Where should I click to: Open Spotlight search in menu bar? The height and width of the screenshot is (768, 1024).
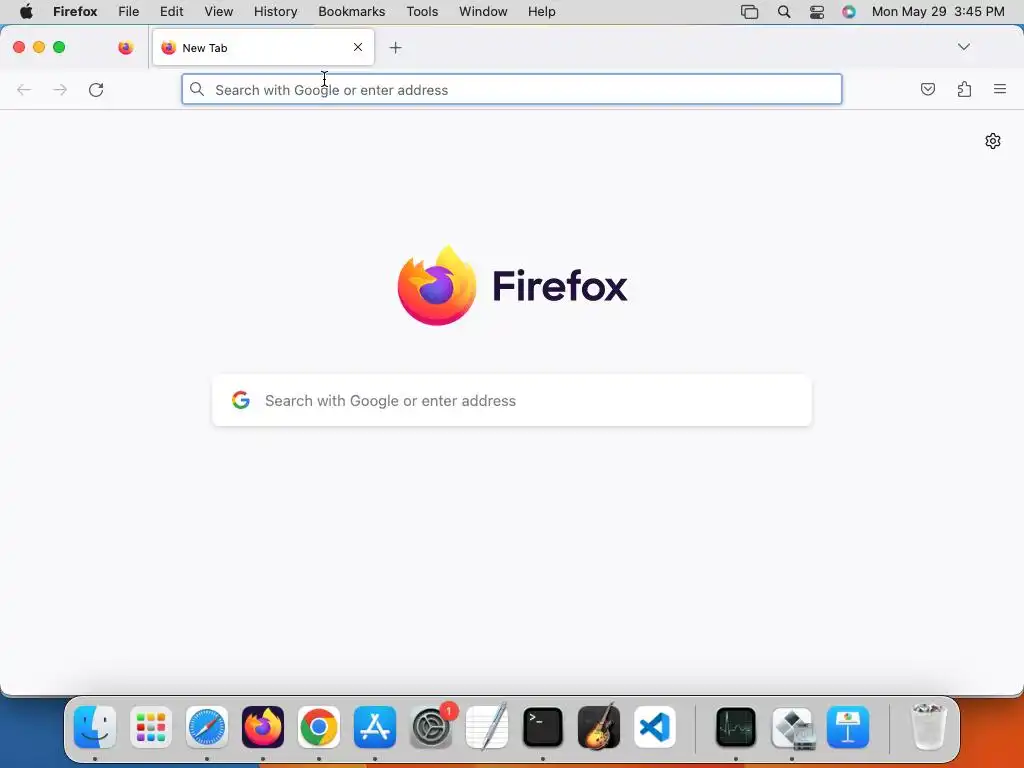784,12
